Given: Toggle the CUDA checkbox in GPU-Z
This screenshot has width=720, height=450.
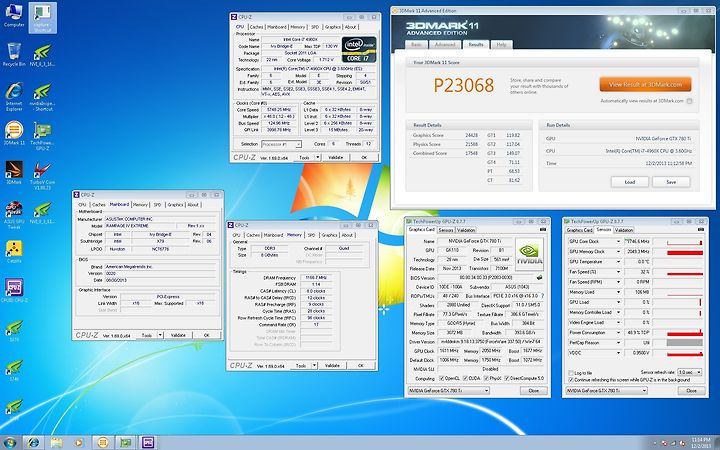Looking at the screenshot, I should point(465,378).
